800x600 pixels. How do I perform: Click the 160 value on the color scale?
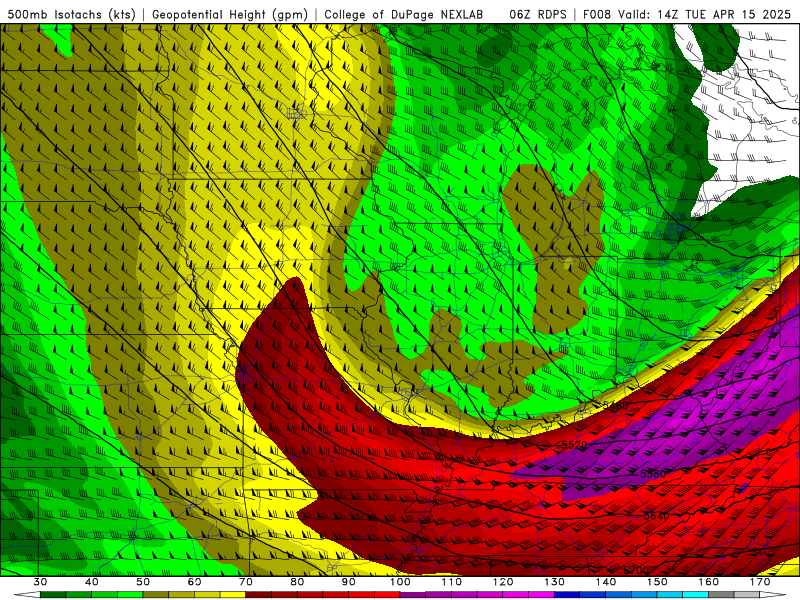pos(709,582)
